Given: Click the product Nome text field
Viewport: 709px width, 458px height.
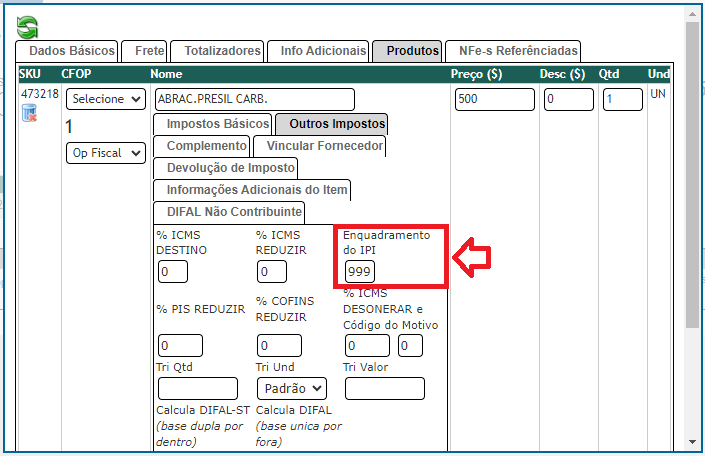Looking at the screenshot, I should pyautogui.click(x=254, y=100).
